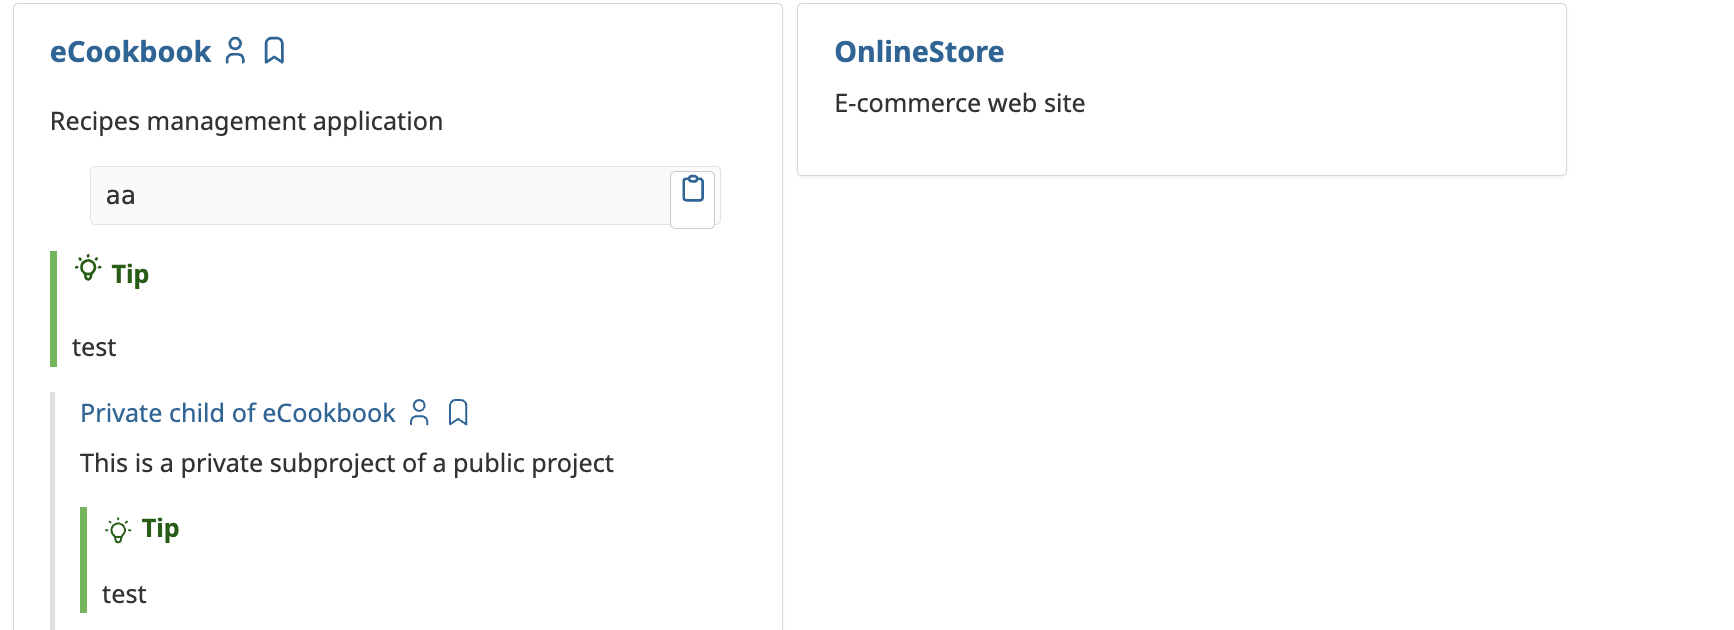Click the Tip heading under eCookbook
The image size is (1734, 630).
130,274
